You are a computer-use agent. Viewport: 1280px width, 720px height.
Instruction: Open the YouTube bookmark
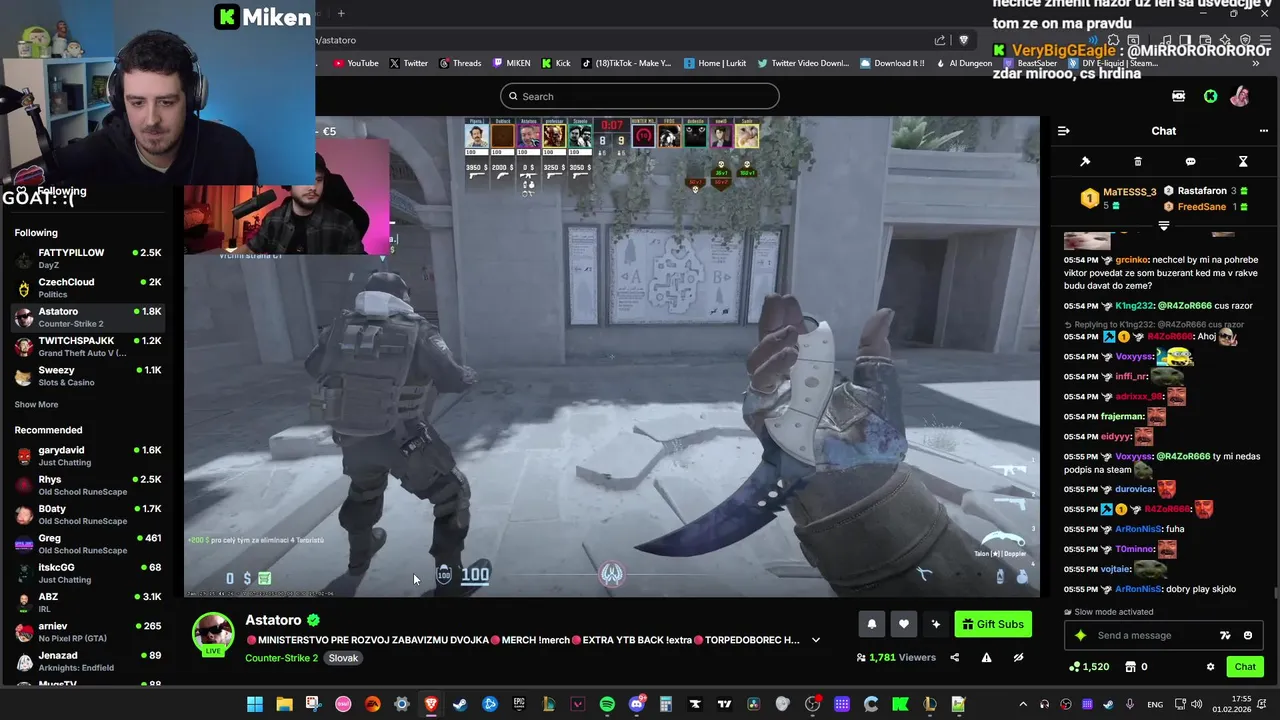tap(355, 63)
